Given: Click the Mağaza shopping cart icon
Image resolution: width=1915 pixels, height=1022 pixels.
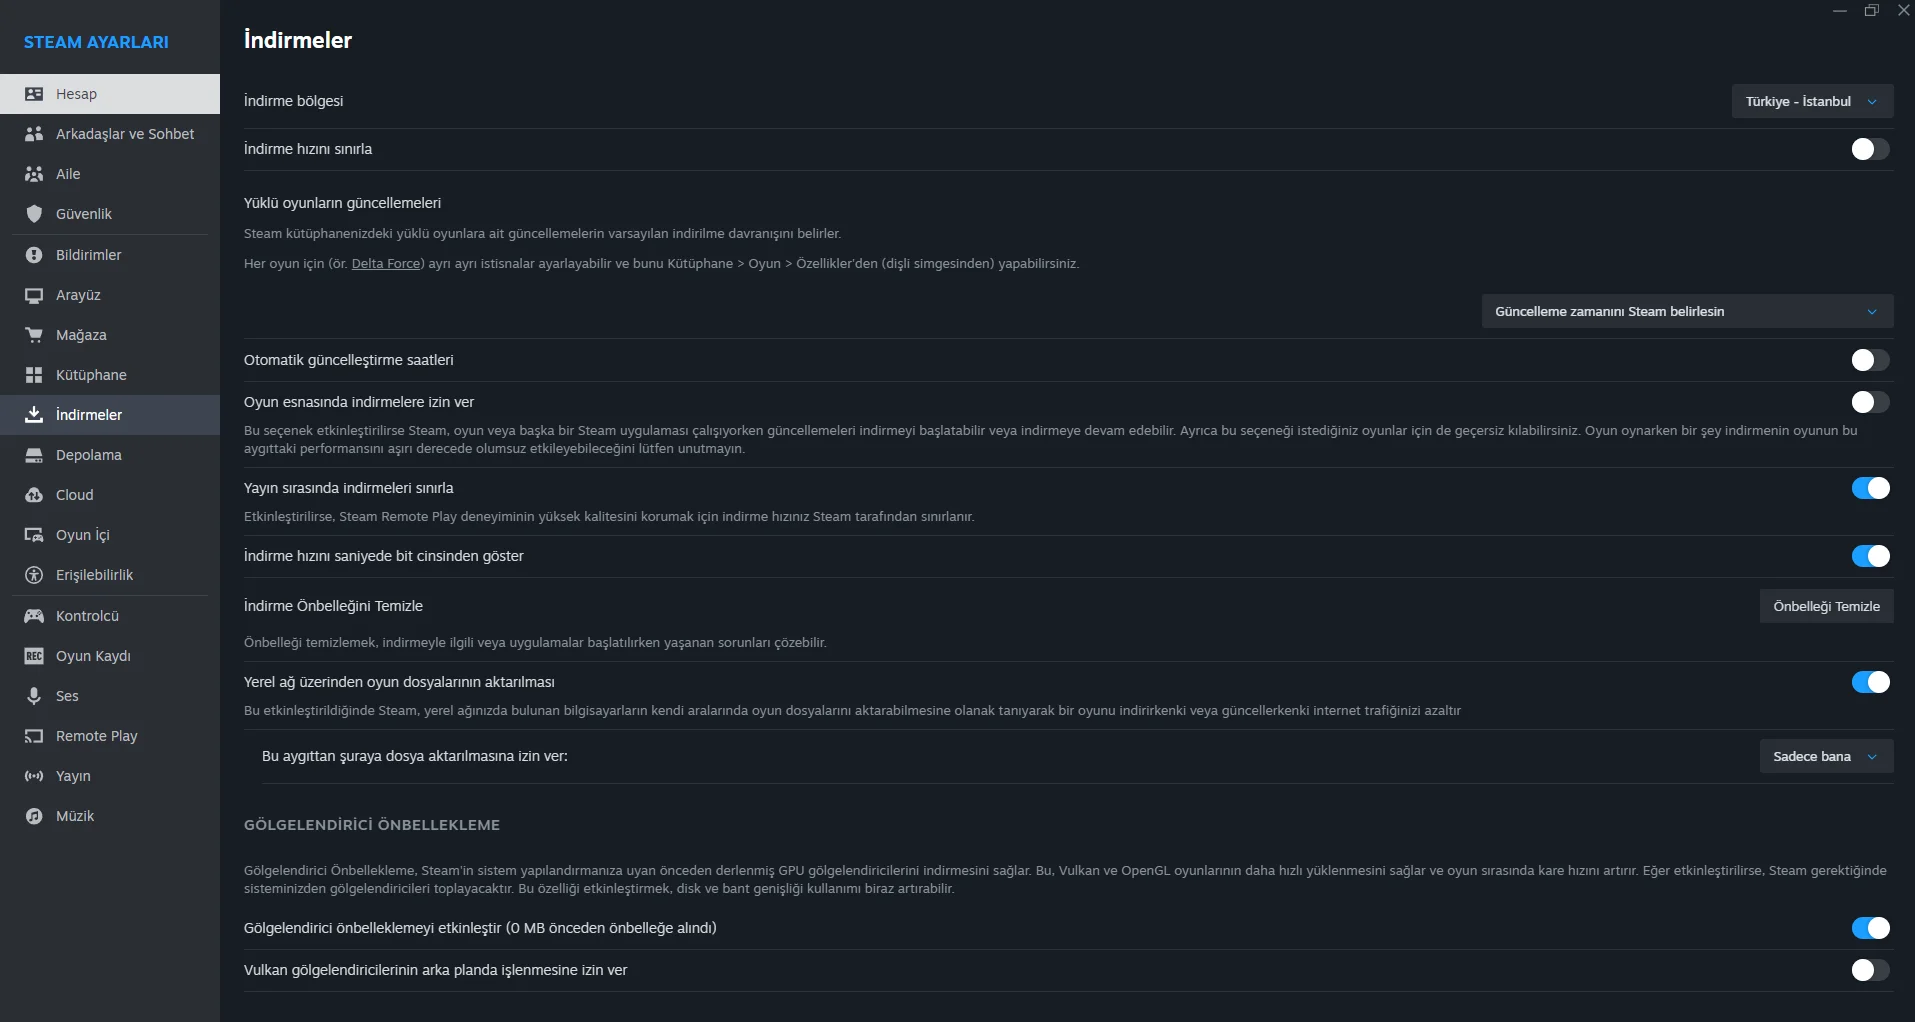Looking at the screenshot, I should (x=34, y=335).
